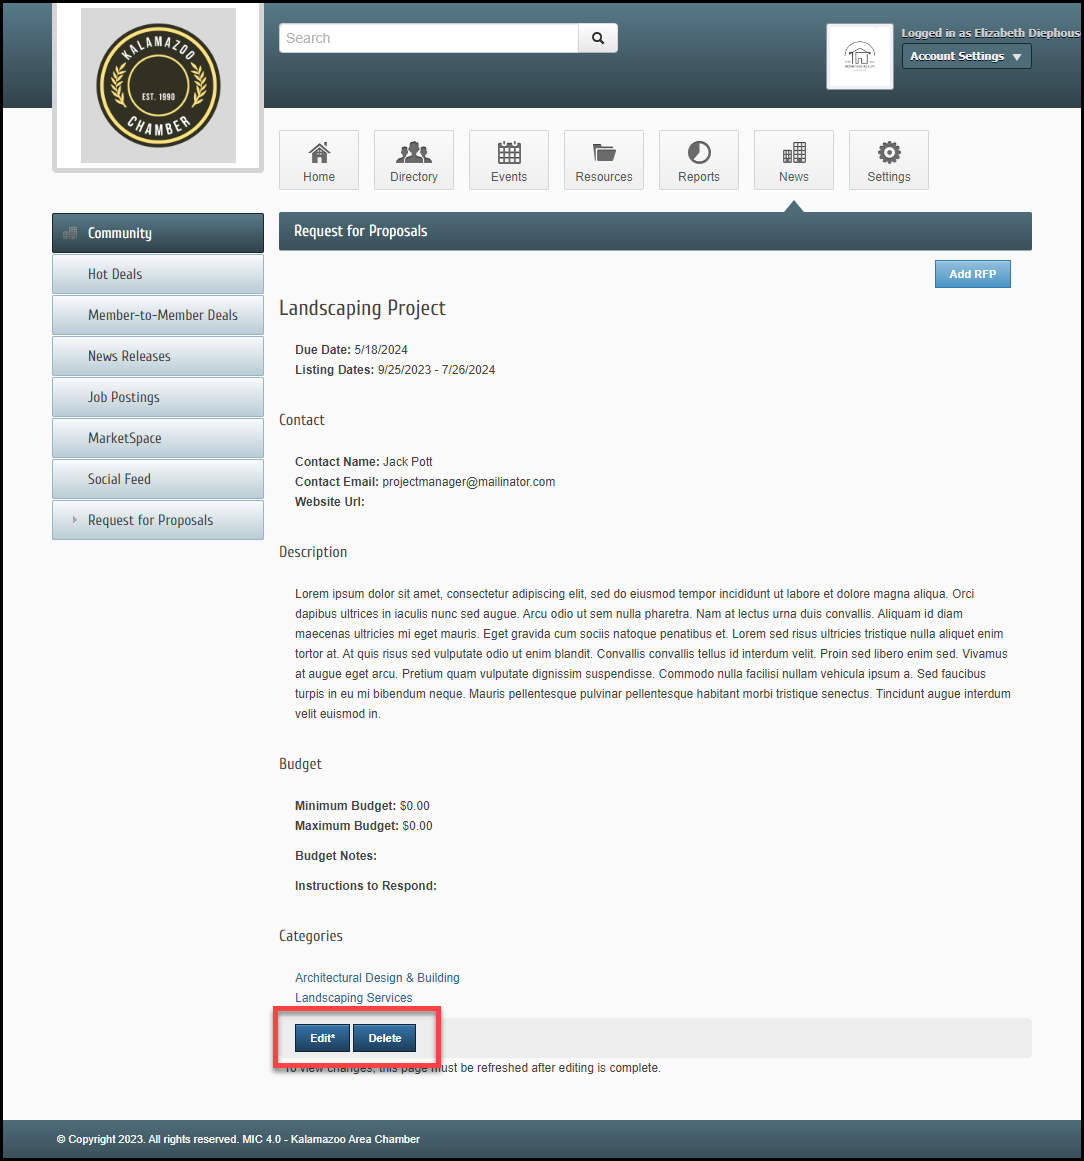Click the contact email projectmanager@mailinator.com
The image size is (1084, 1161).
click(469, 481)
